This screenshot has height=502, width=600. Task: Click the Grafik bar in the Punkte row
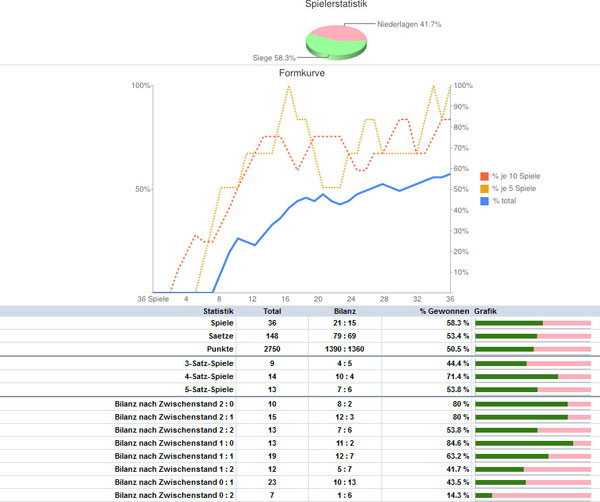(x=533, y=349)
